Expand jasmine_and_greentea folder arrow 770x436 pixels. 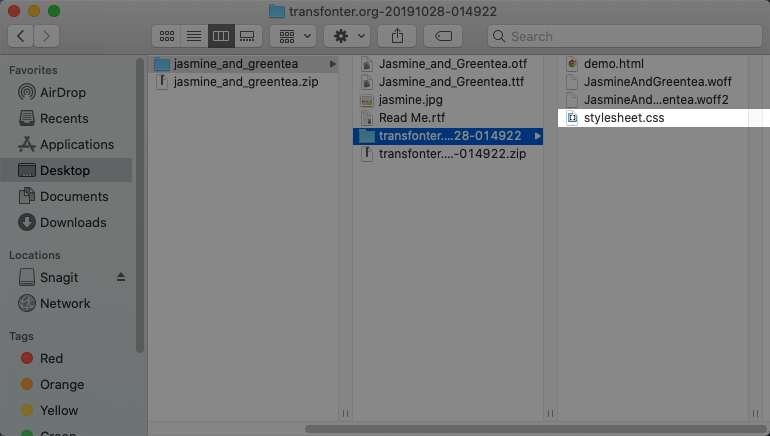point(332,64)
